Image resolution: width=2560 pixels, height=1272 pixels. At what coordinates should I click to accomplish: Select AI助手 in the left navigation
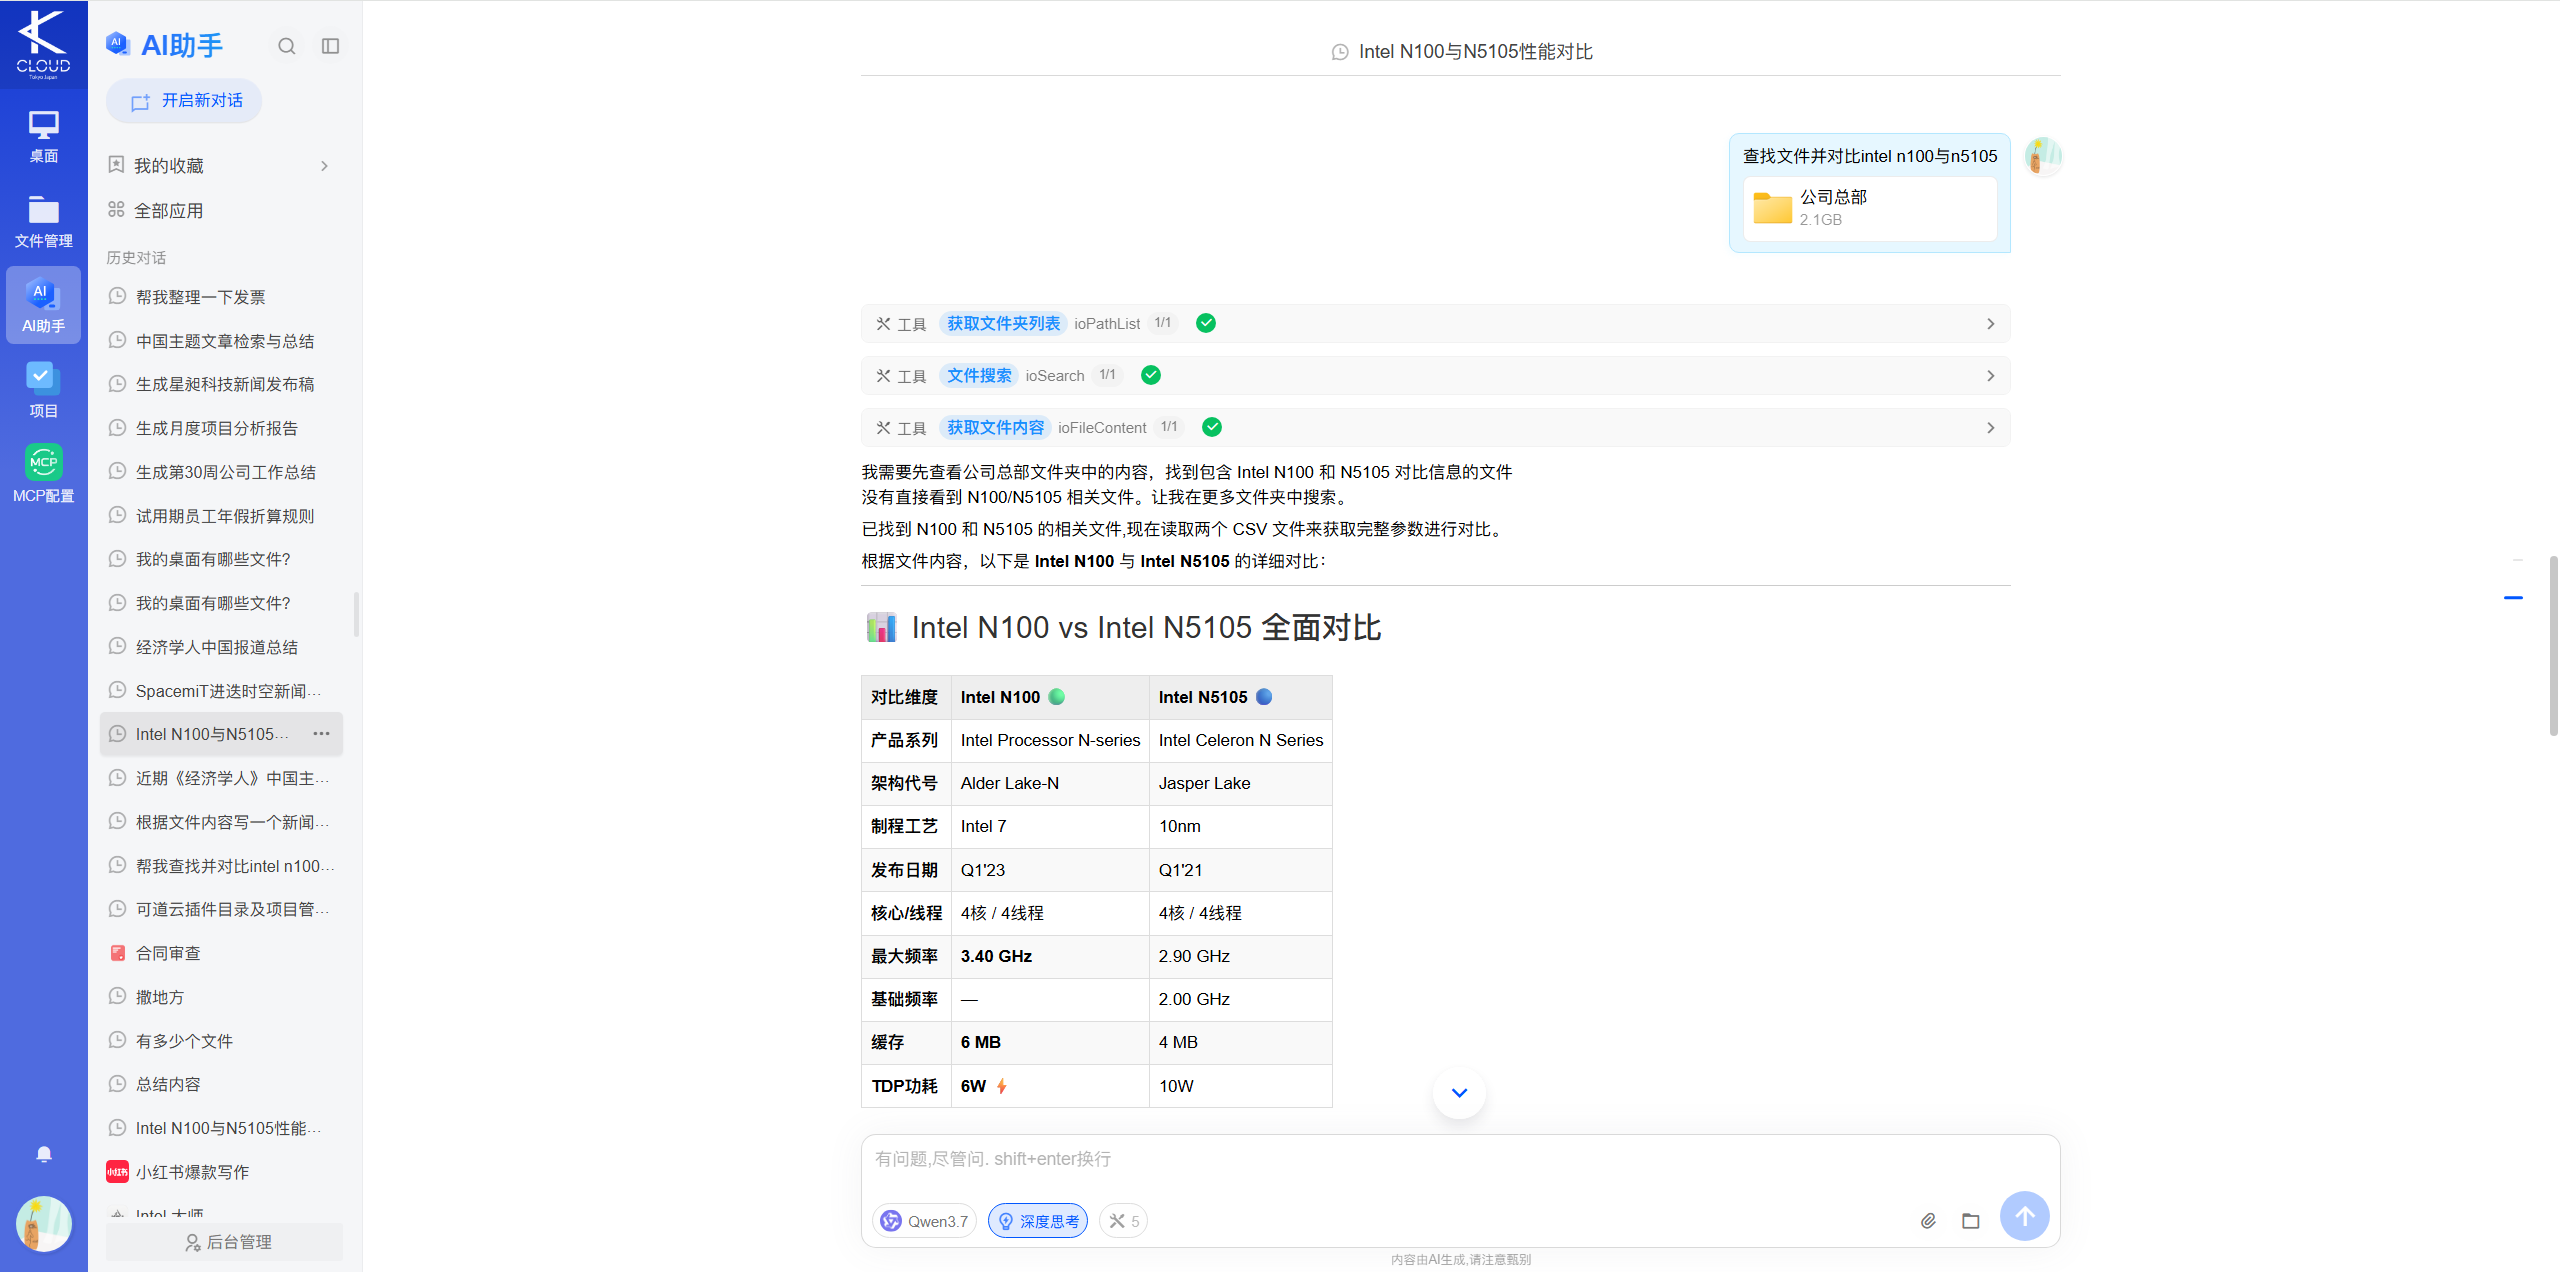coord(43,306)
